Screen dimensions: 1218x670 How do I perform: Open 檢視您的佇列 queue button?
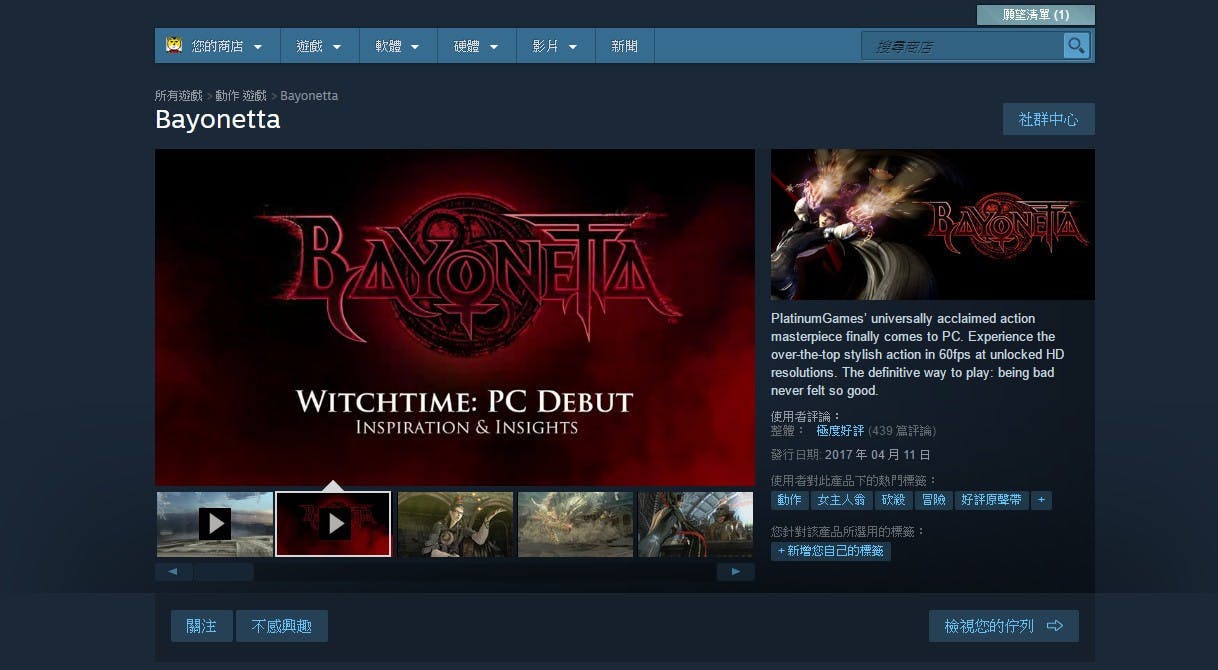[1003, 626]
